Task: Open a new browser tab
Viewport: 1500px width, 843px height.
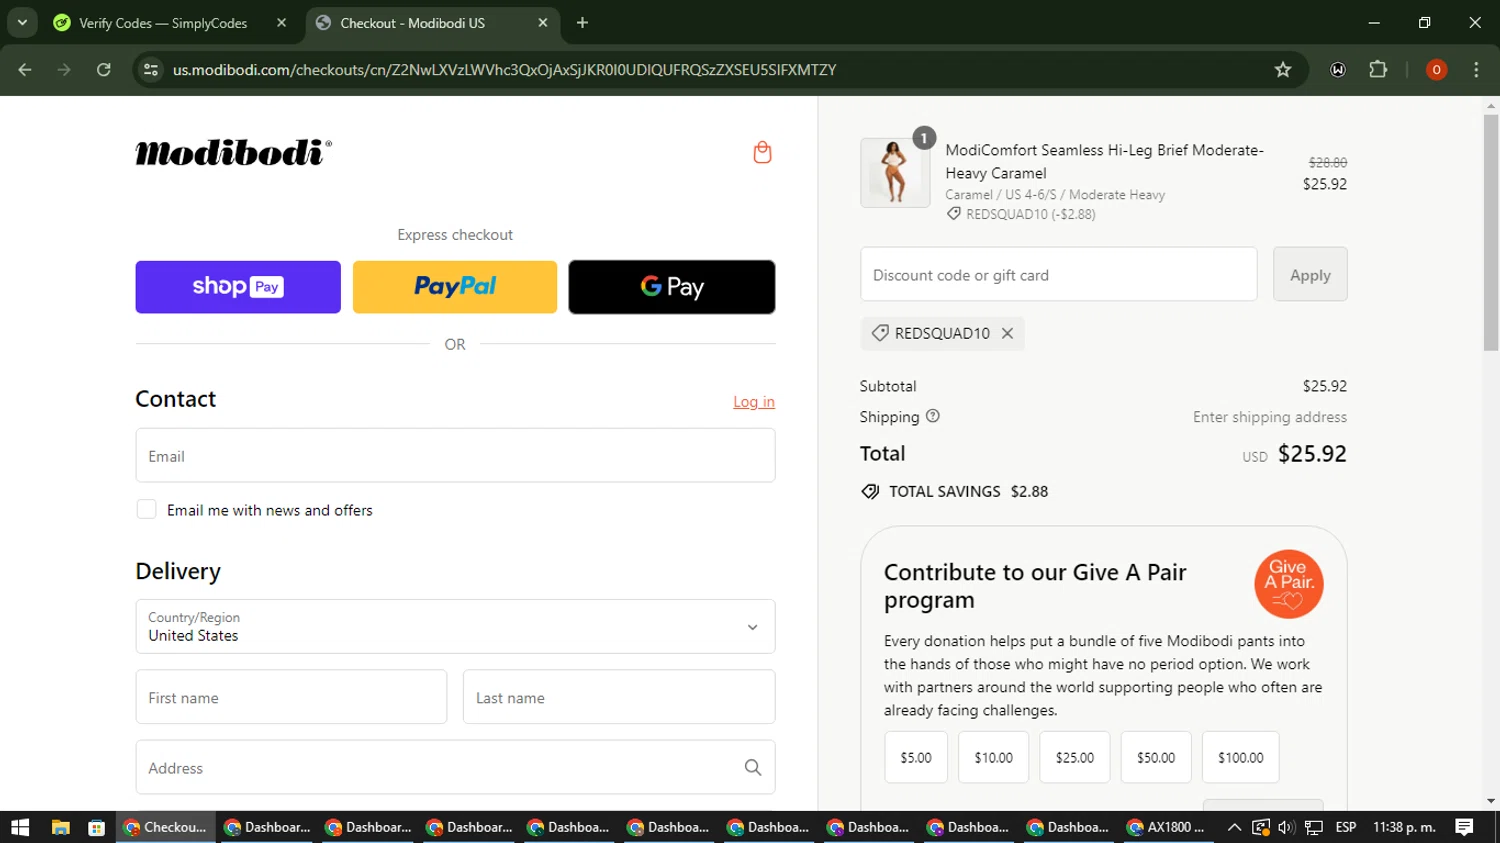Action: [x=582, y=23]
